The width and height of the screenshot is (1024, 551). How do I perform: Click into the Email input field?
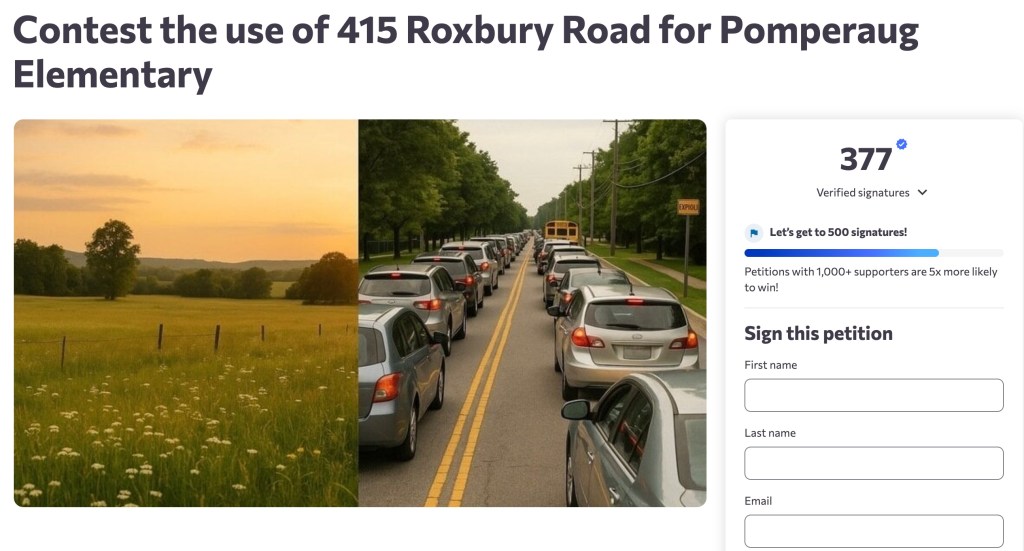tap(873, 530)
